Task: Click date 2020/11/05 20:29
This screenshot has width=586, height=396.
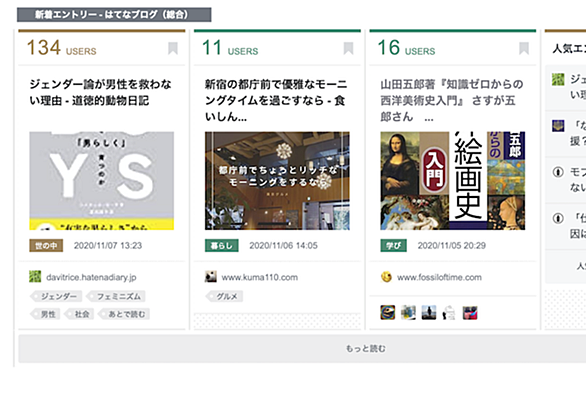Action: 451,245
